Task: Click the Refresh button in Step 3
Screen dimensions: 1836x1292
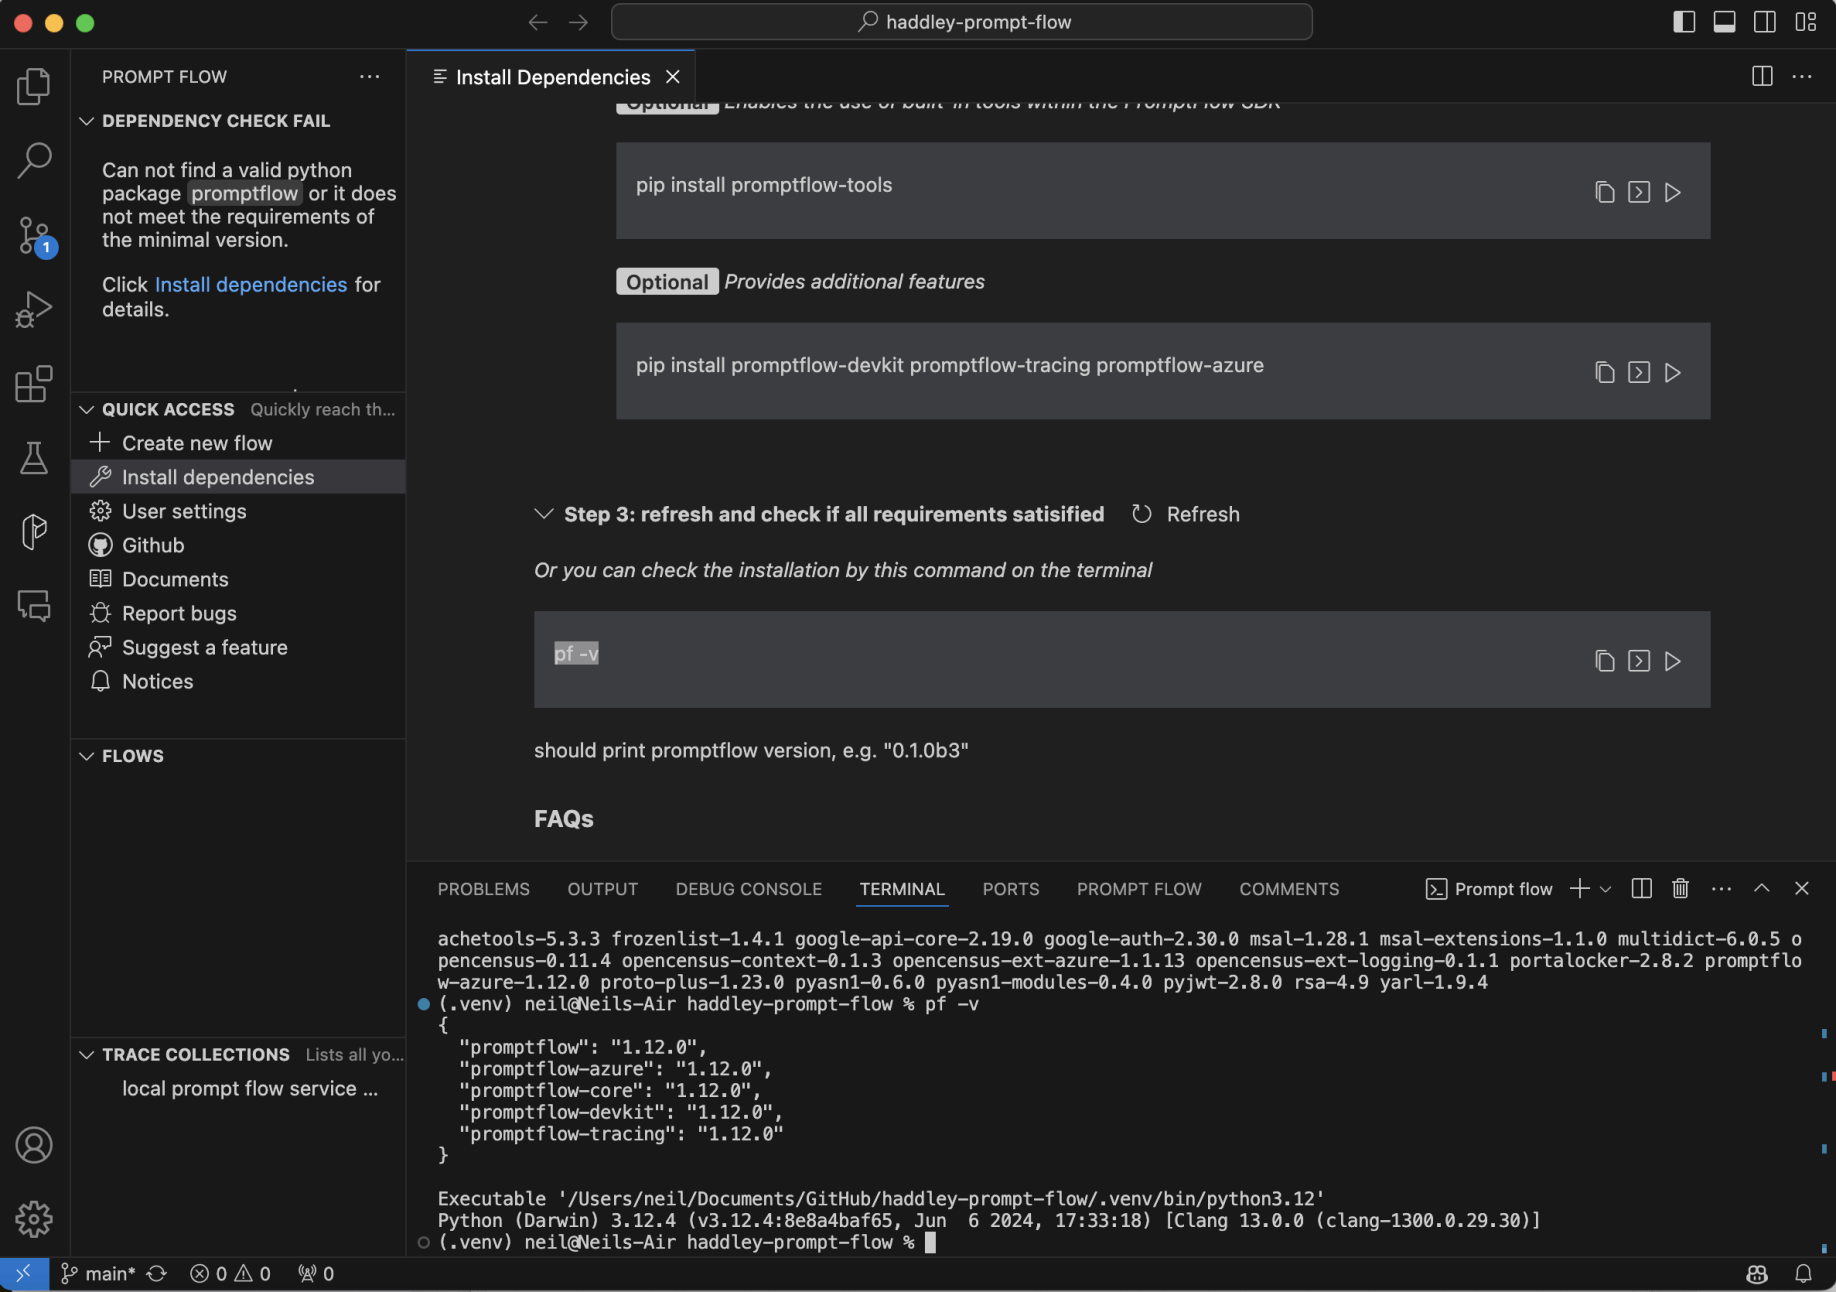Action: 1186,514
